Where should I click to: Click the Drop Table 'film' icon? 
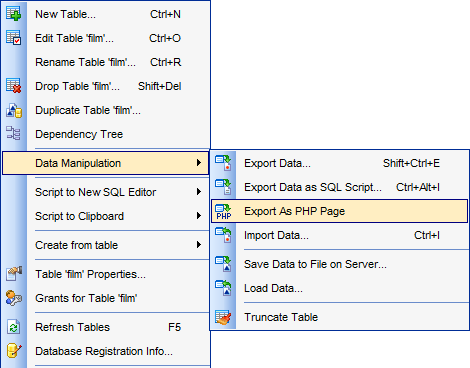point(13,86)
